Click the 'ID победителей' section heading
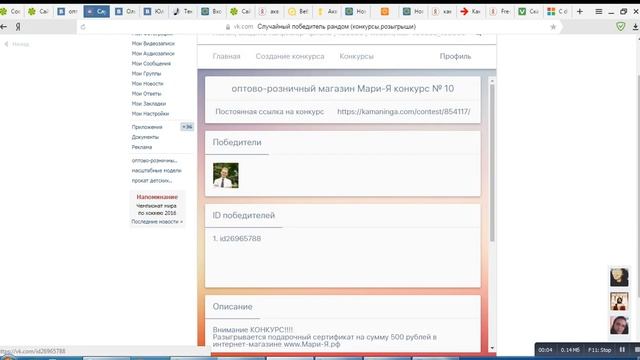Screen dimensions: 640x360 244,215
